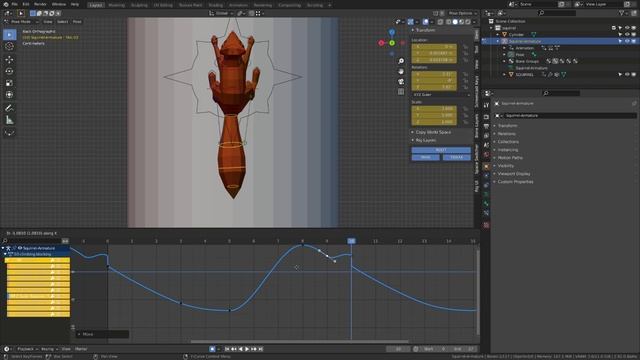Toggle eye icon on graph editor armature channel
The width and height of the screenshot is (640, 360).
[x=20, y=248]
